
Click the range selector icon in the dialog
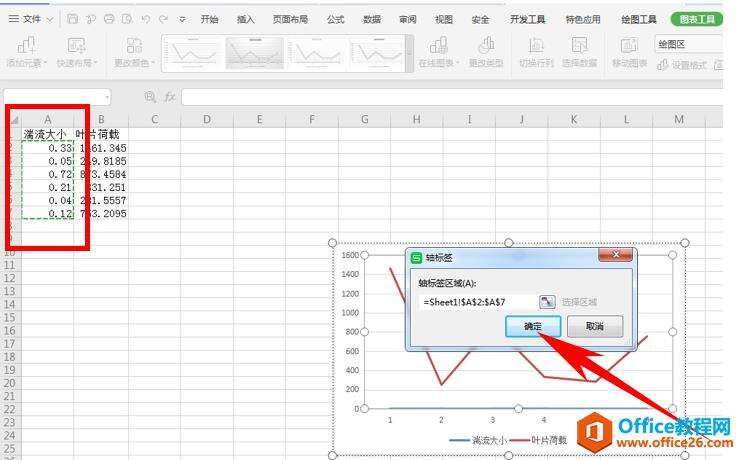547,301
